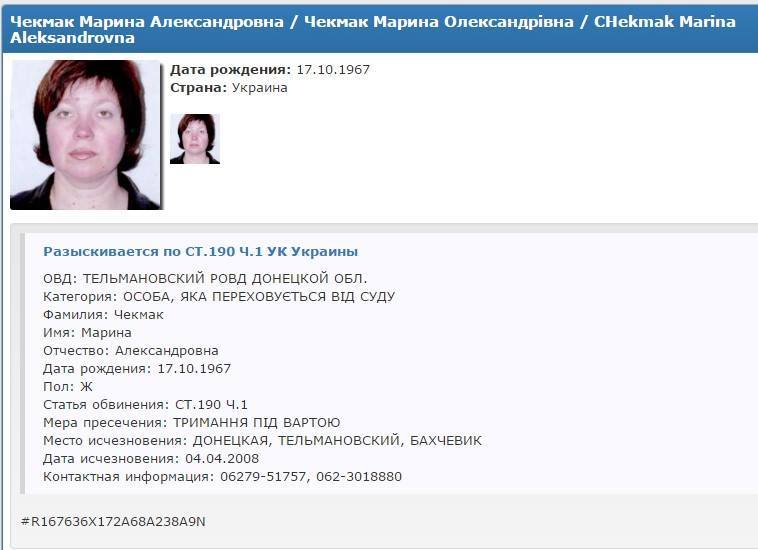This screenshot has height=550, width=758.
Task: Click the Latin name 'Aleksandrovna' in the header
Action: pyautogui.click(x=73, y=38)
